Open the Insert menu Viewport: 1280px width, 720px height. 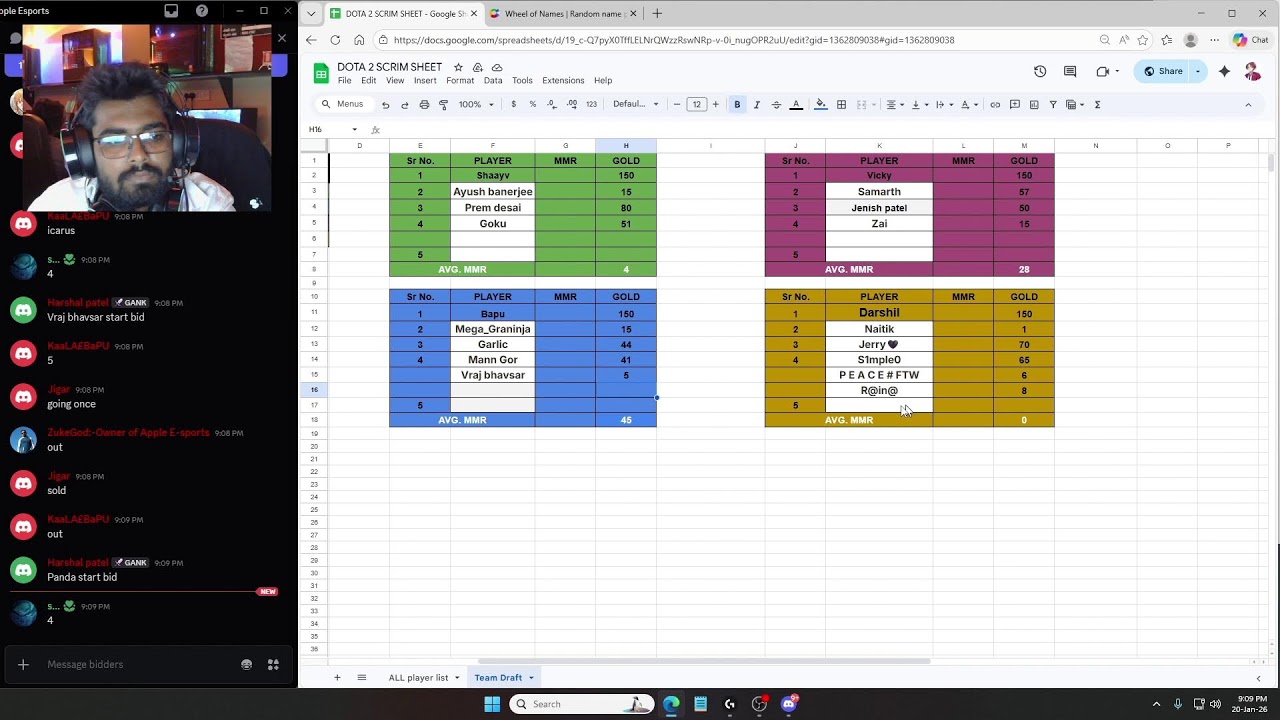425,81
